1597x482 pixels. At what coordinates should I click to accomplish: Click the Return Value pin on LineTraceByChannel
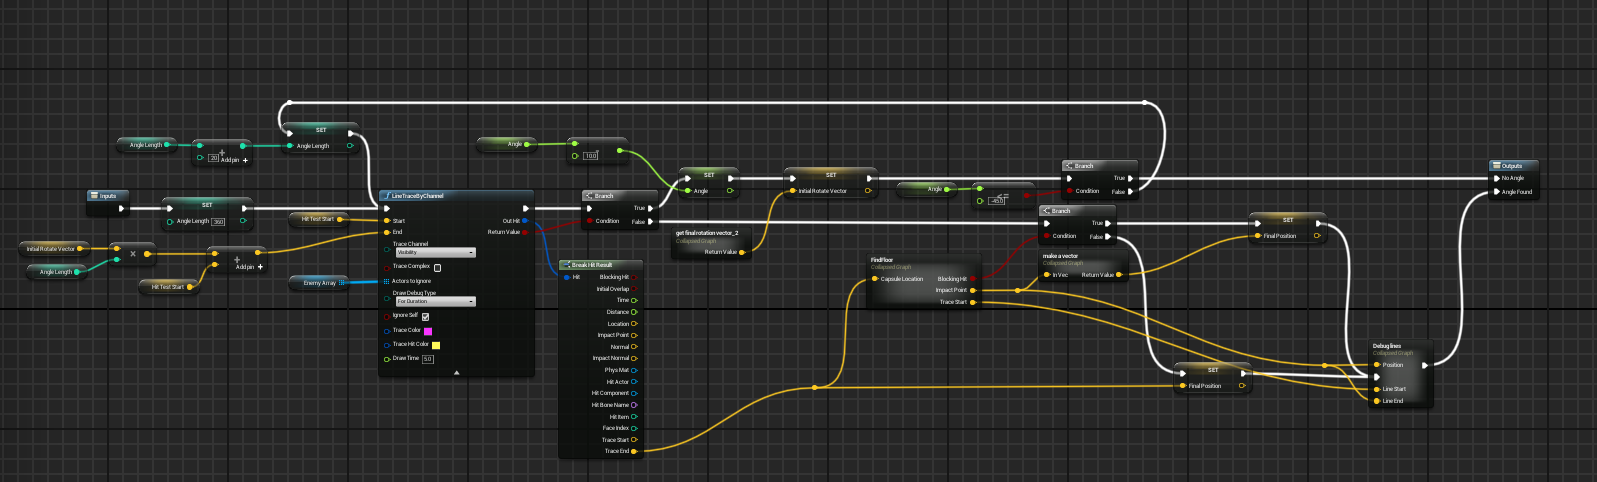[x=525, y=232]
